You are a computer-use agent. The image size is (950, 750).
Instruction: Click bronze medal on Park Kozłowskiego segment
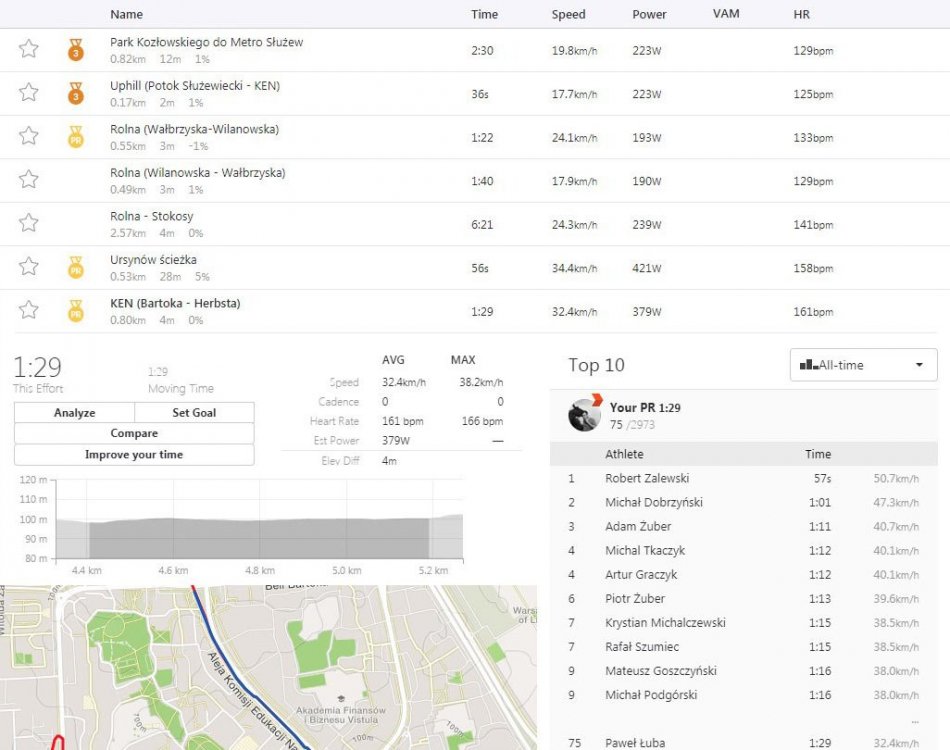pos(76,49)
